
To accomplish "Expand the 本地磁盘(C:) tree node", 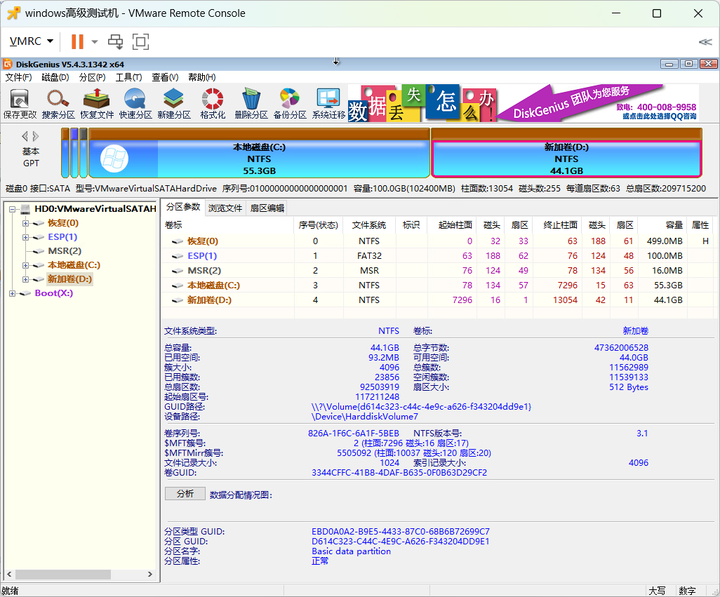I will pos(26,265).
